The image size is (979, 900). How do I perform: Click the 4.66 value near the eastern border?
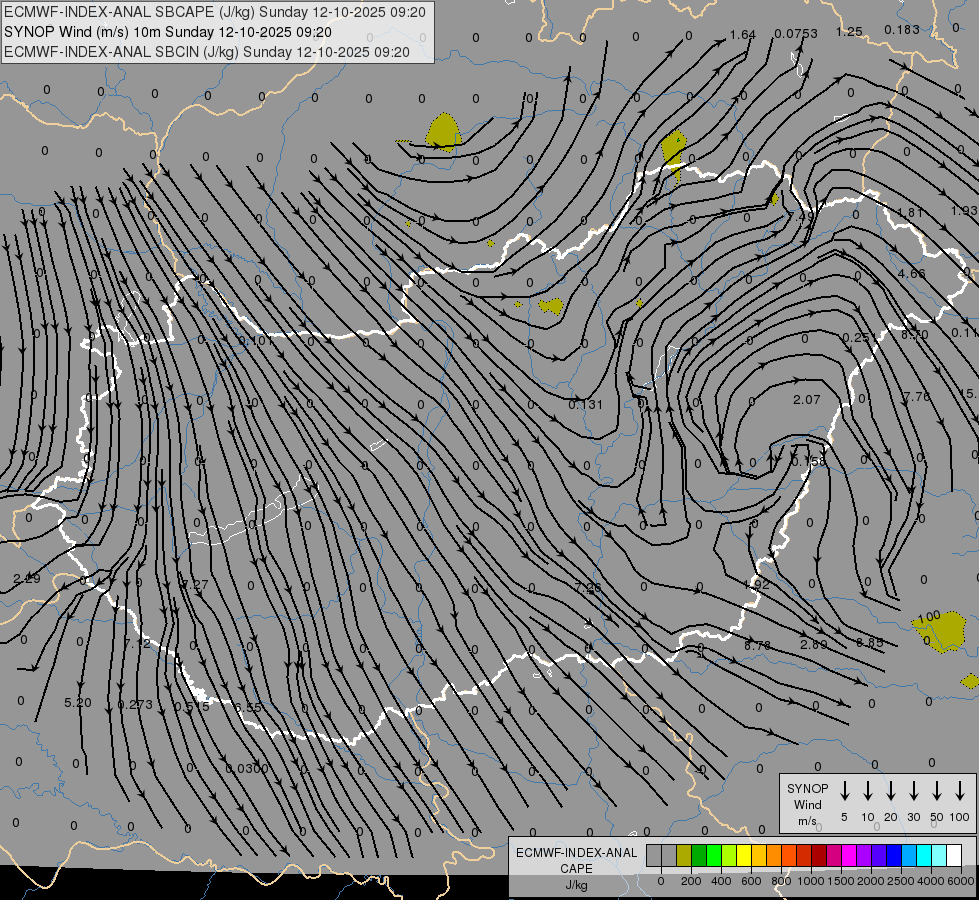[x=911, y=273]
